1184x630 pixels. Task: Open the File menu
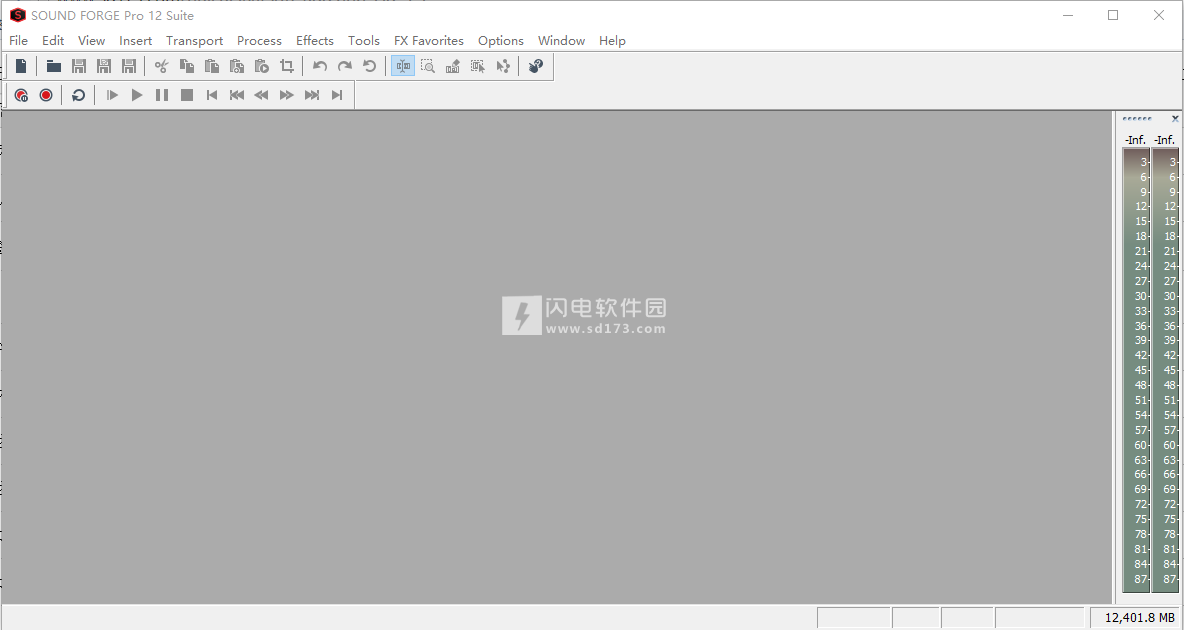click(x=18, y=41)
